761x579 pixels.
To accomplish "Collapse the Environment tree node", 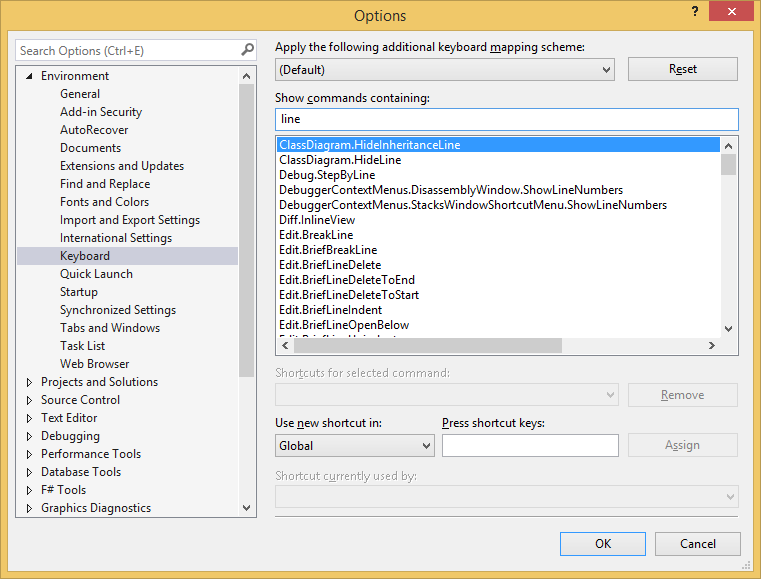I will (x=30, y=76).
